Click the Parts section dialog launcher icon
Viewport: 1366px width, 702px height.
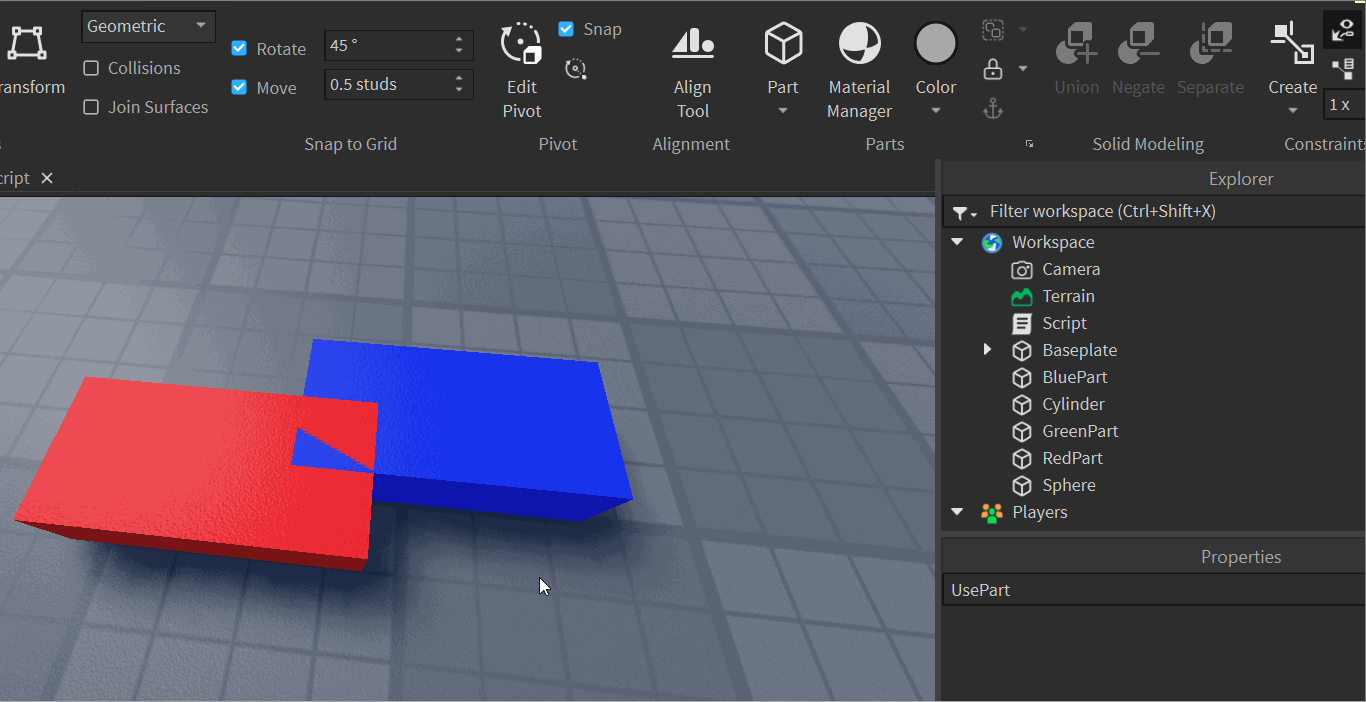coord(1029,145)
